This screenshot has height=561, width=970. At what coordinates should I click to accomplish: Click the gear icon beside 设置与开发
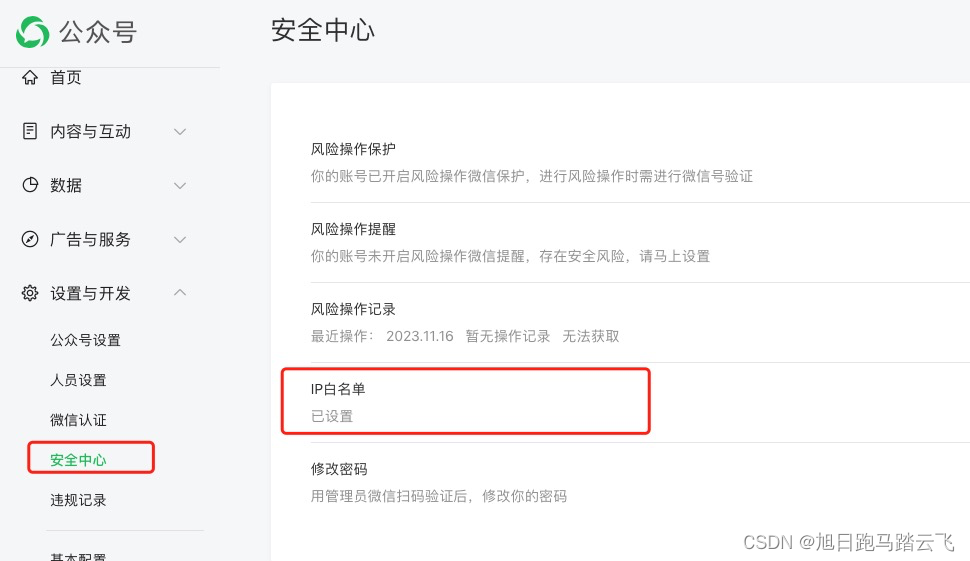point(30,293)
